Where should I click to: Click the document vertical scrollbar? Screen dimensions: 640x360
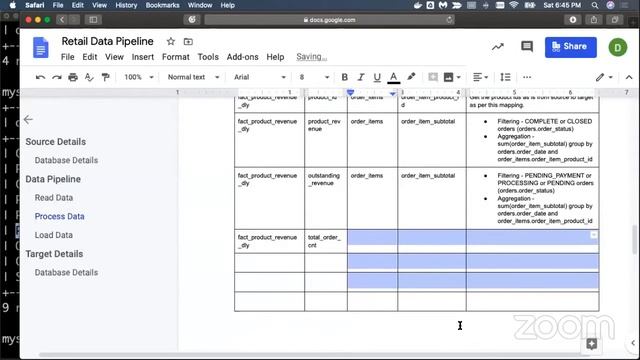[x=635, y=240]
